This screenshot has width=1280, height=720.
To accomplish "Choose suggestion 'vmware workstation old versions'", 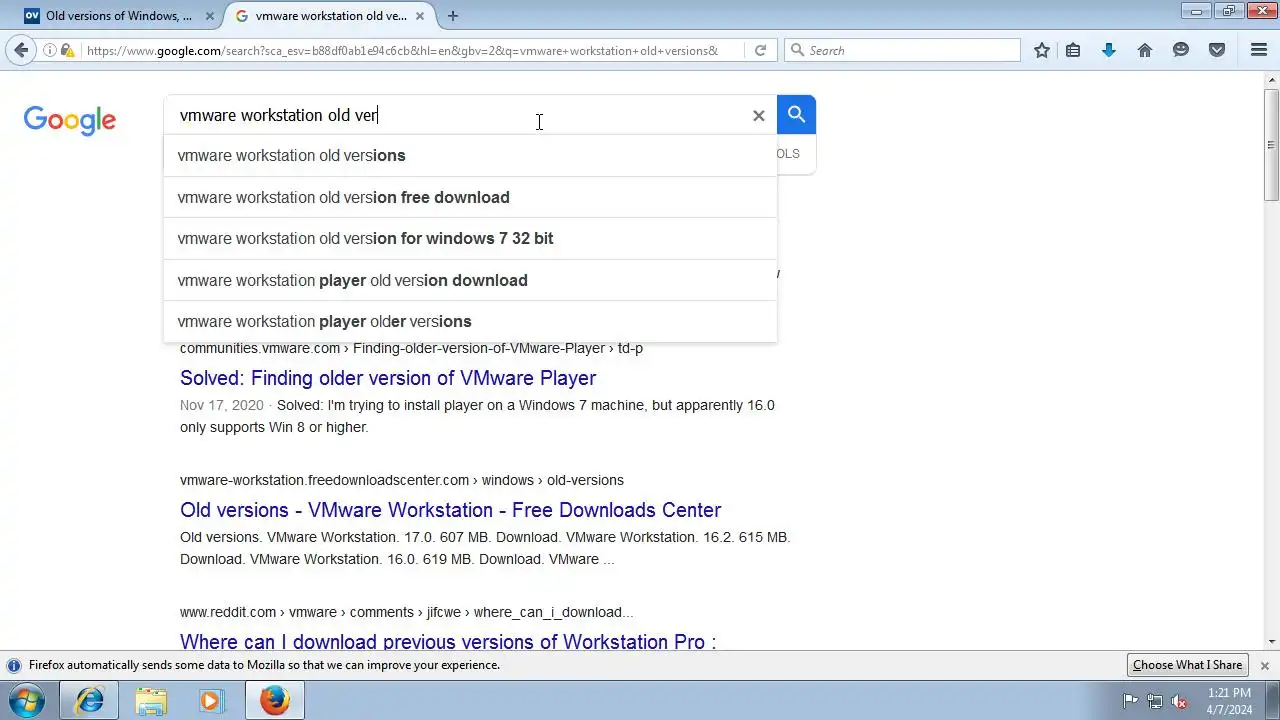I will pos(470,156).
